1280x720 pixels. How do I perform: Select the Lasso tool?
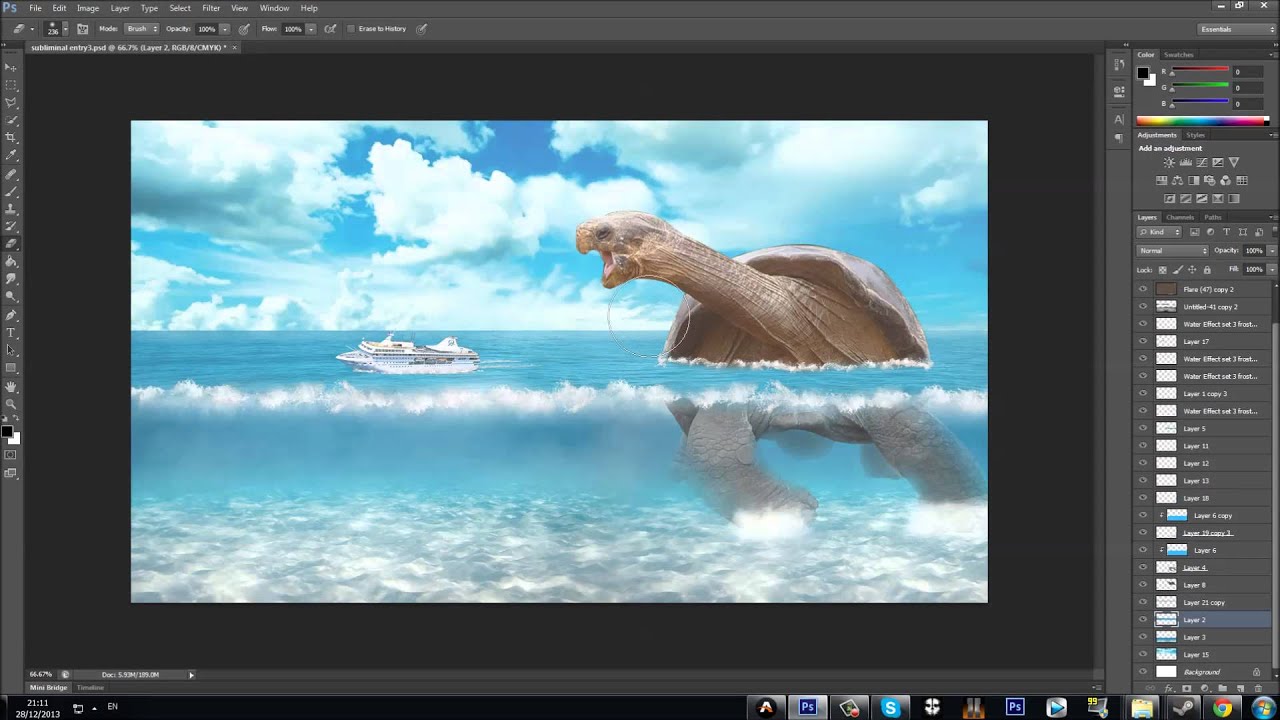pyautogui.click(x=11, y=102)
